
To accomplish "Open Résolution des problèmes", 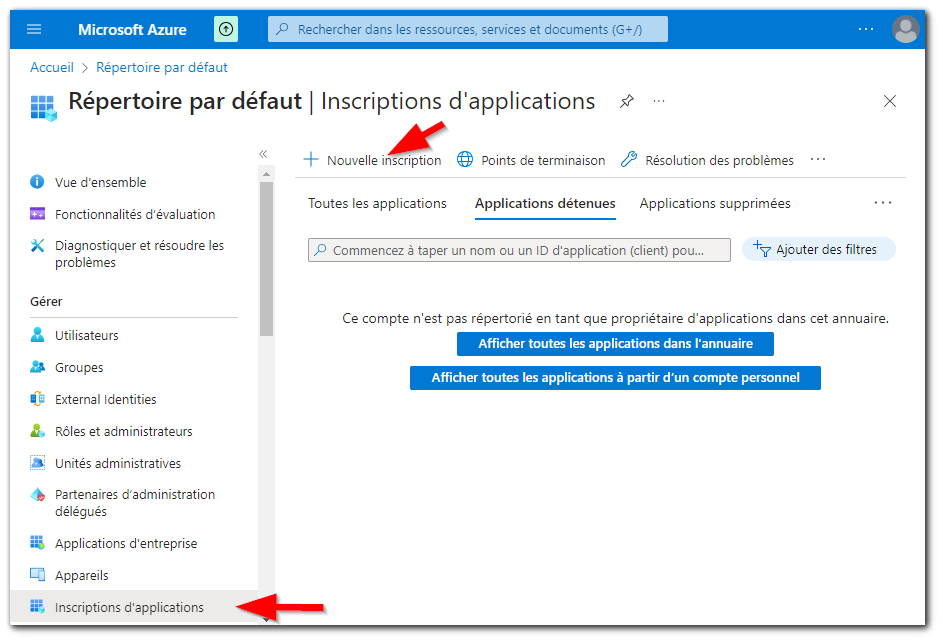I will point(719,161).
